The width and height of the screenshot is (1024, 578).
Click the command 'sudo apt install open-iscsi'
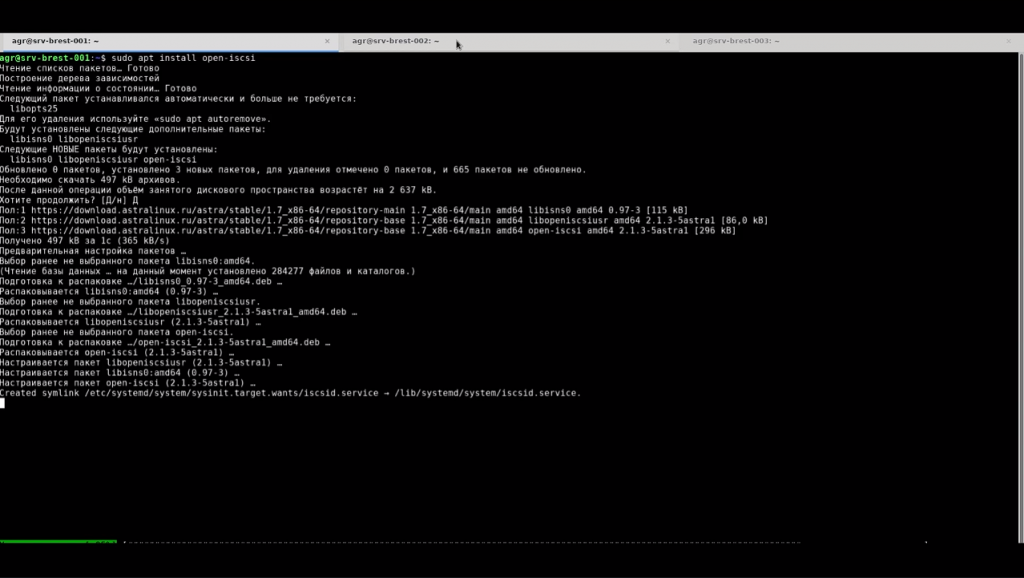point(183,58)
